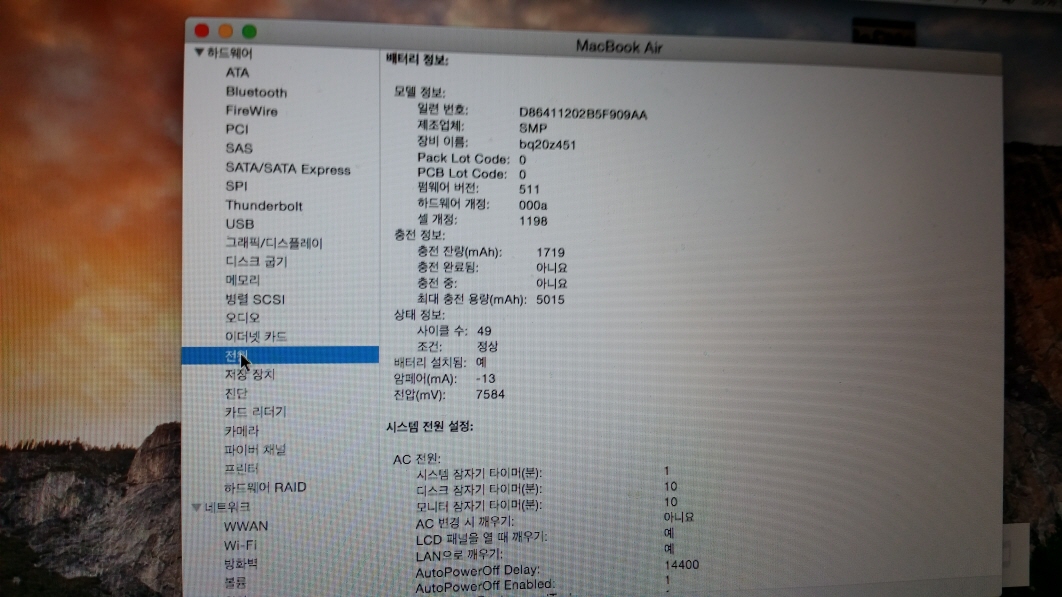Viewport: 1062px width, 597px height.
Task: Select Thunderbolt in the sidebar
Action: tap(263, 206)
